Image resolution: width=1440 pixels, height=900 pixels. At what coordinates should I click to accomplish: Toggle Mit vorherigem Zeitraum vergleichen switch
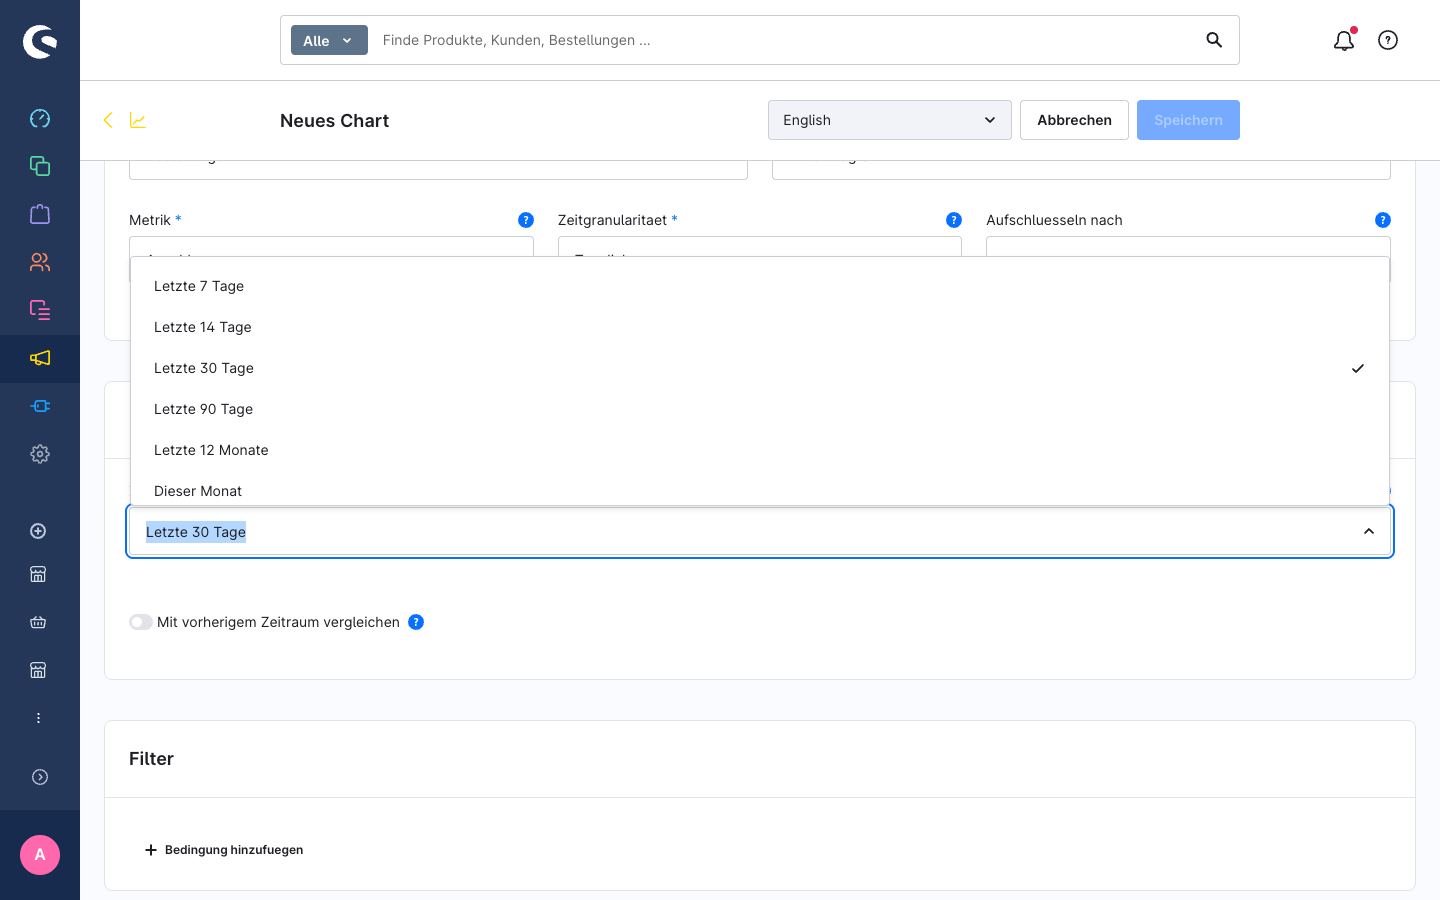[141, 622]
